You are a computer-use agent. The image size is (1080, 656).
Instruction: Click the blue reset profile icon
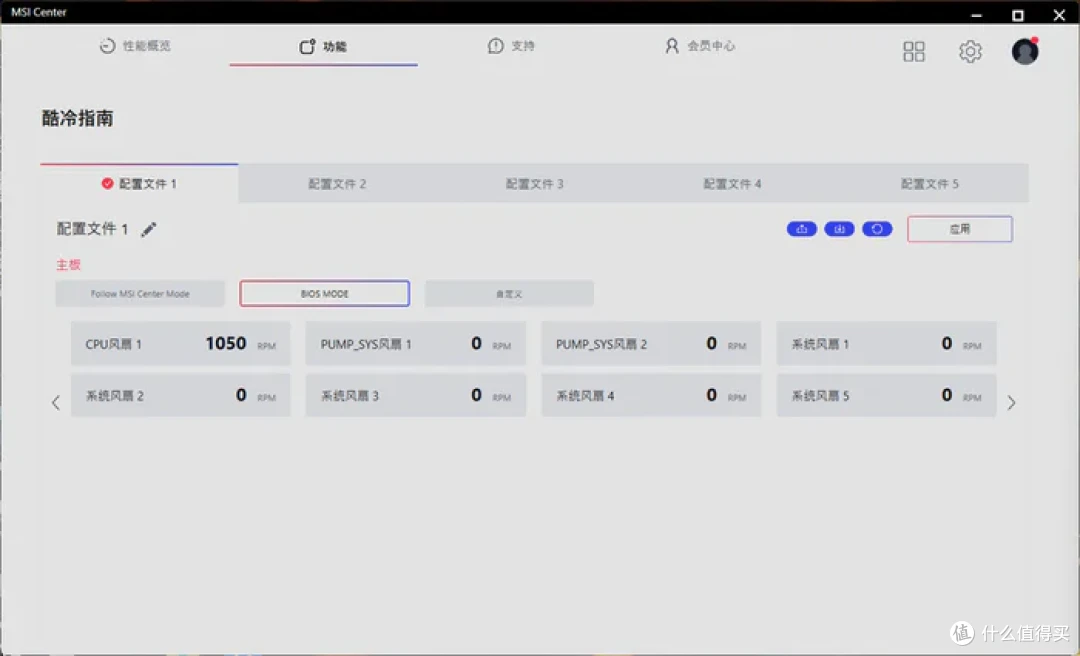pyautogui.click(x=877, y=229)
